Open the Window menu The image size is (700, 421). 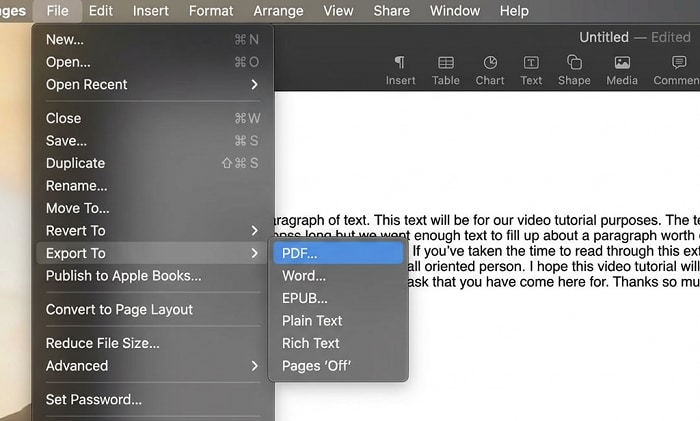click(x=454, y=11)
